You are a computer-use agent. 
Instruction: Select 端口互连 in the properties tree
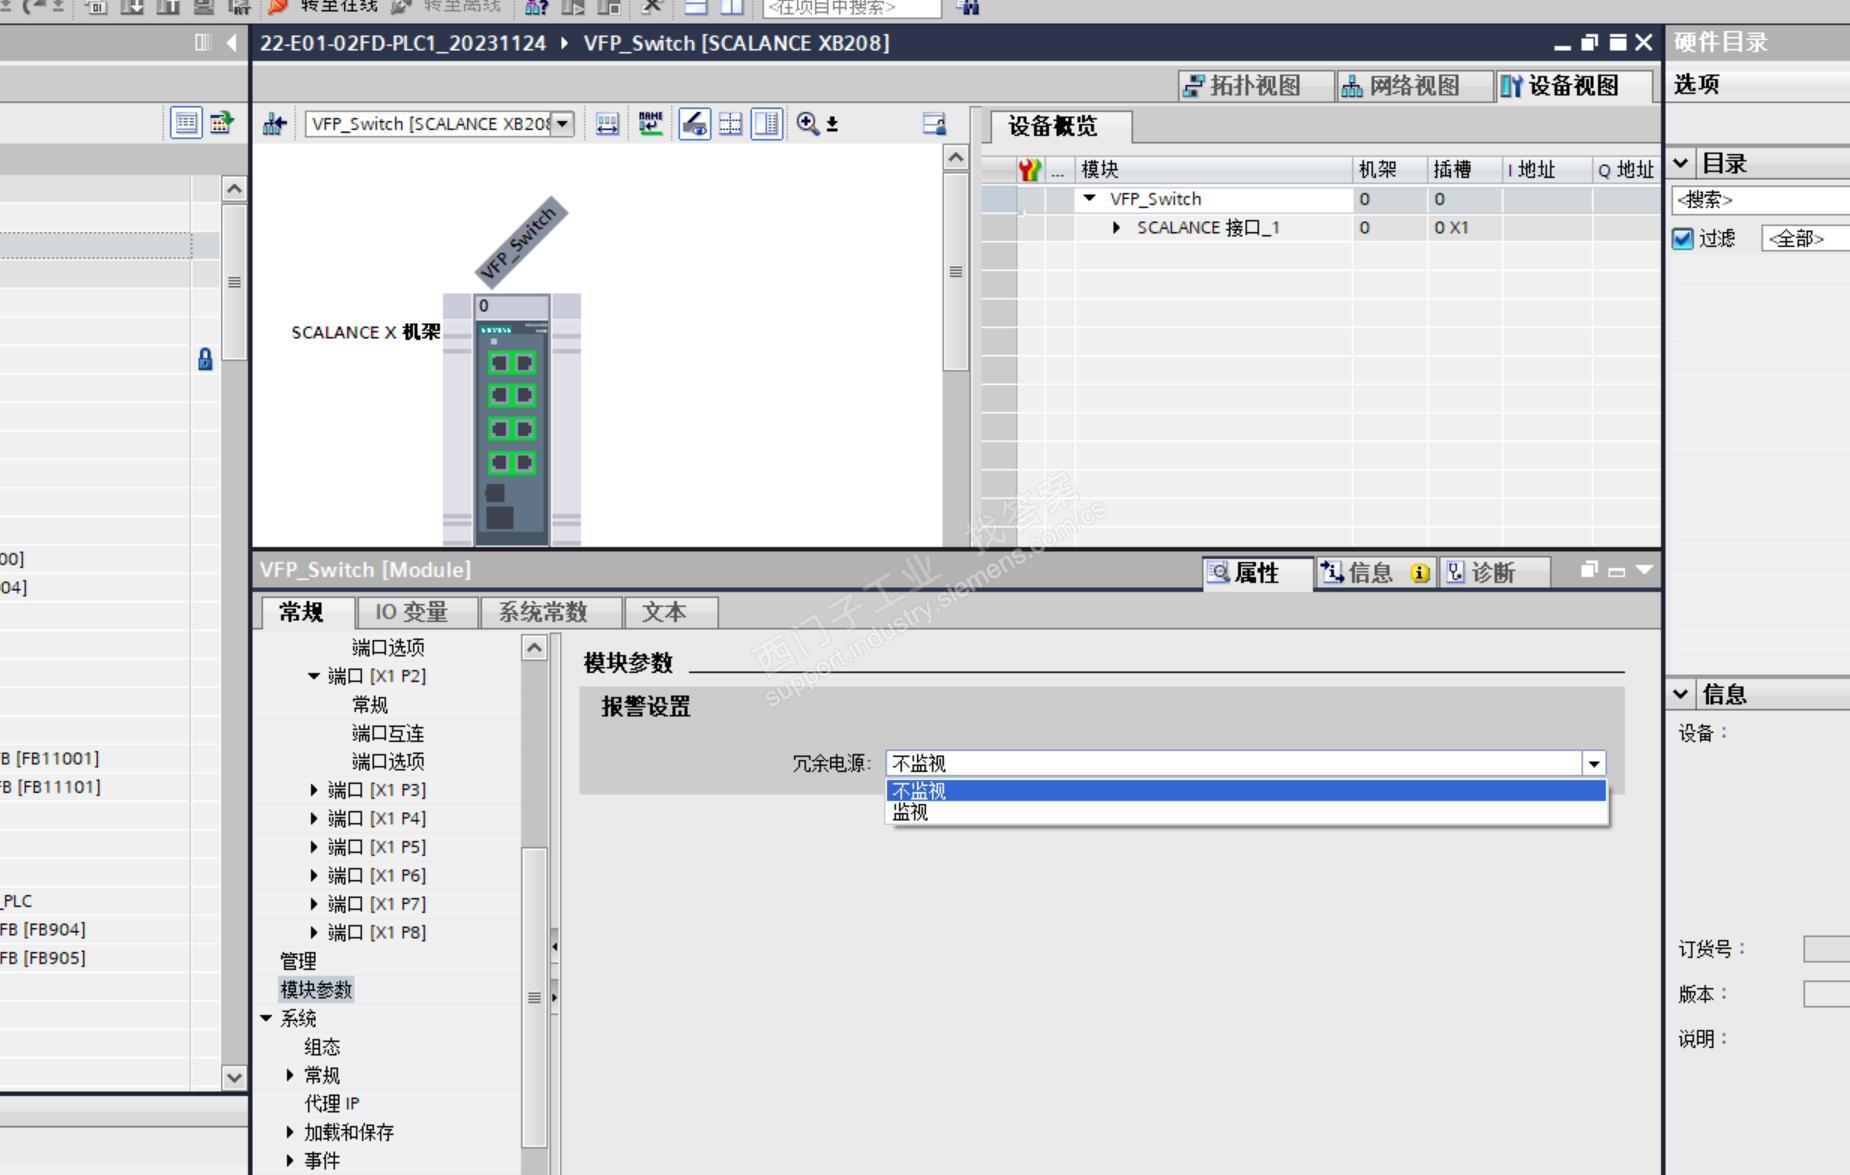coord(388,733)
